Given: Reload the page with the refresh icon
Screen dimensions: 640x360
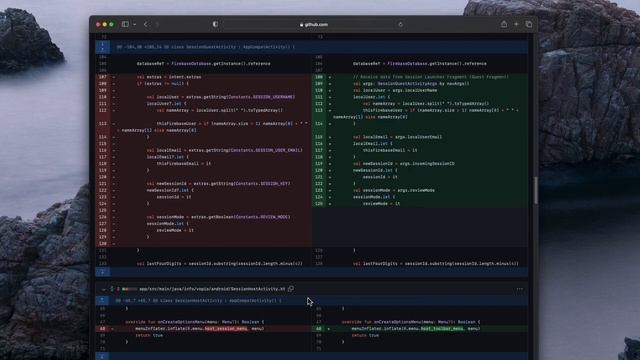Looking at the screenshot, I should point(400,24).
